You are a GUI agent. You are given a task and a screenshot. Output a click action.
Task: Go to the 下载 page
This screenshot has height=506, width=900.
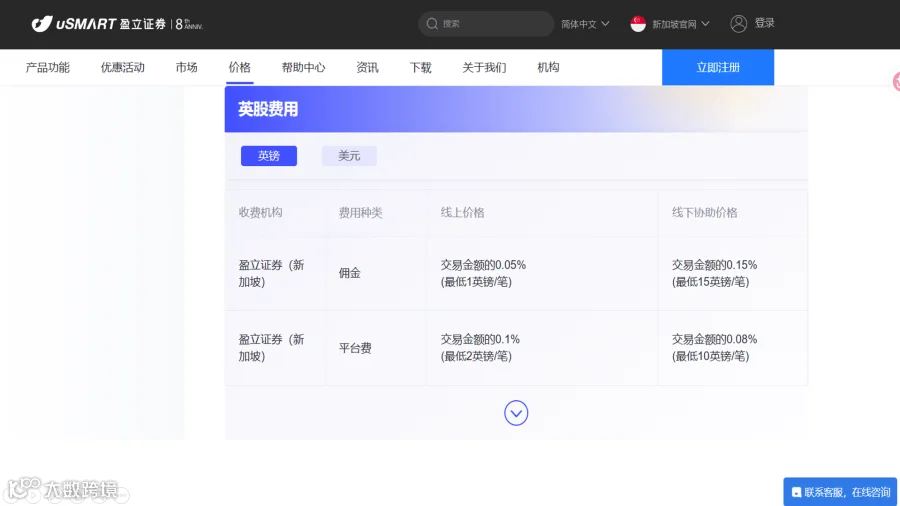point(420,67)
